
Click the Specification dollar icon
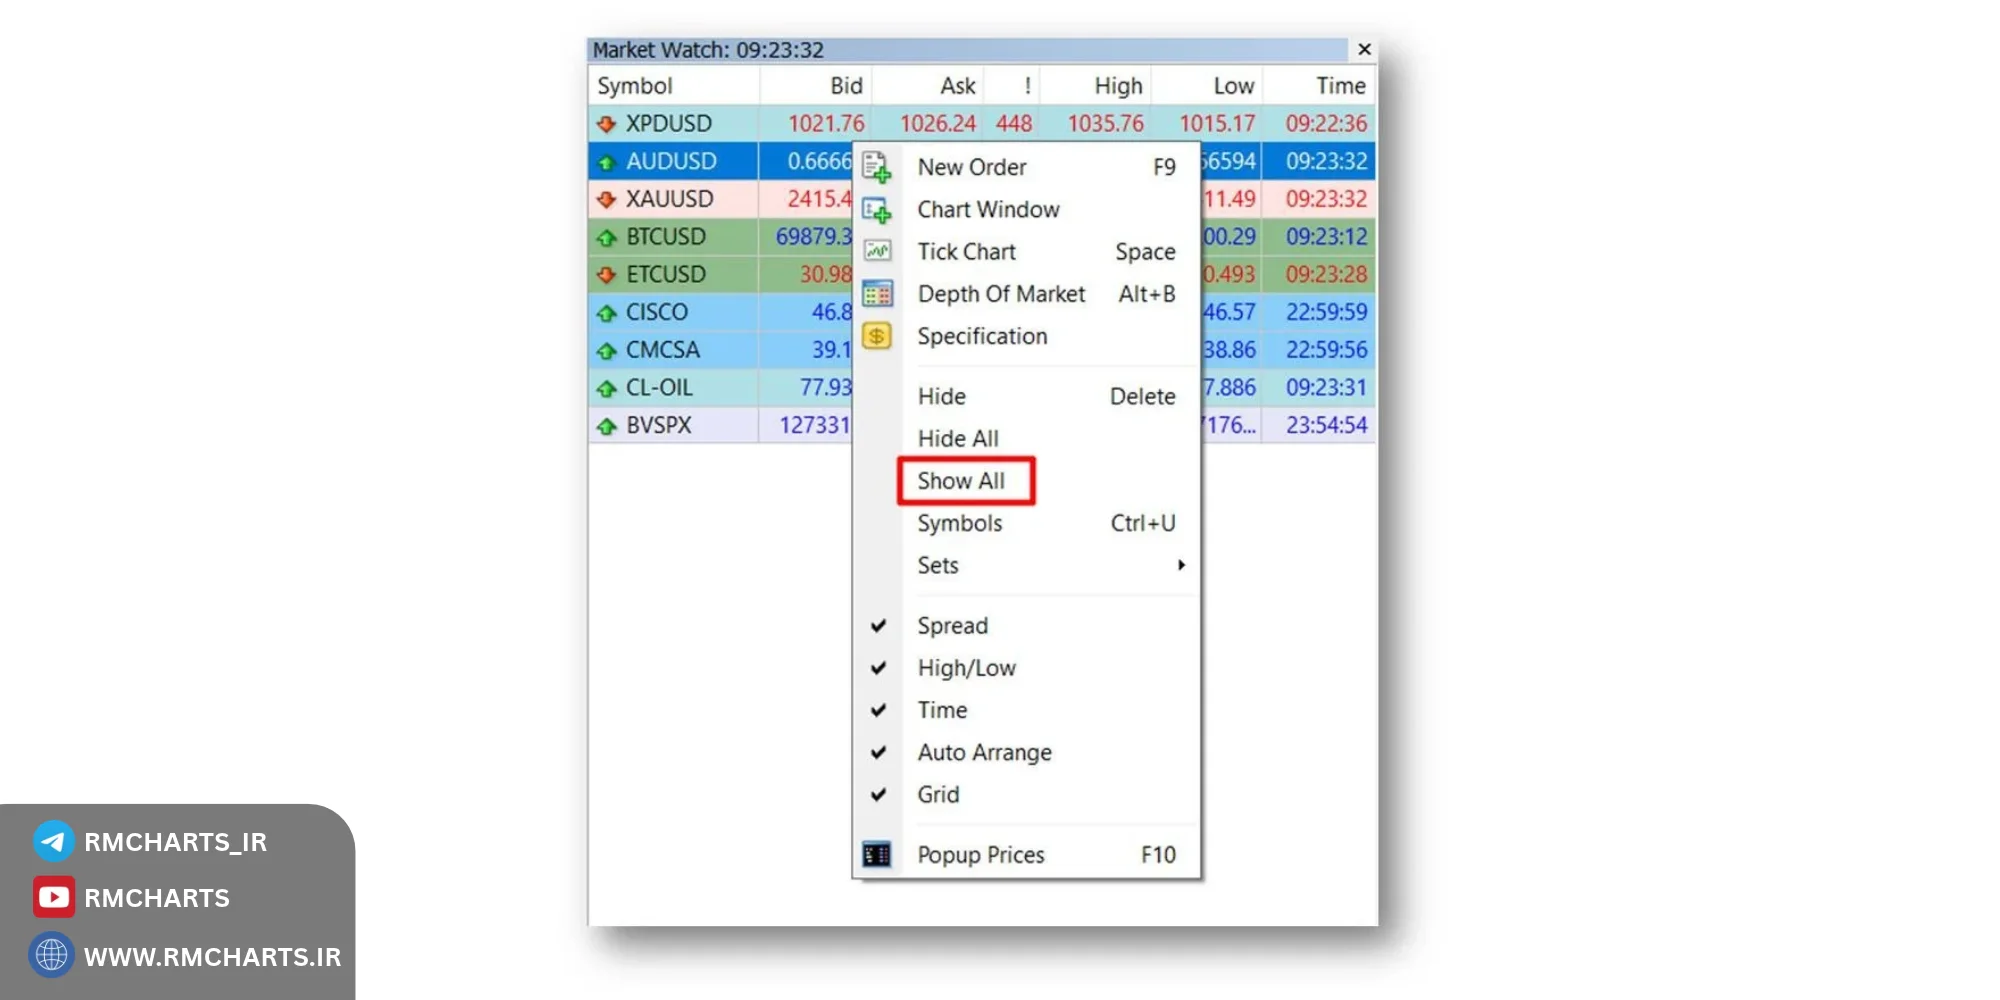877,336
